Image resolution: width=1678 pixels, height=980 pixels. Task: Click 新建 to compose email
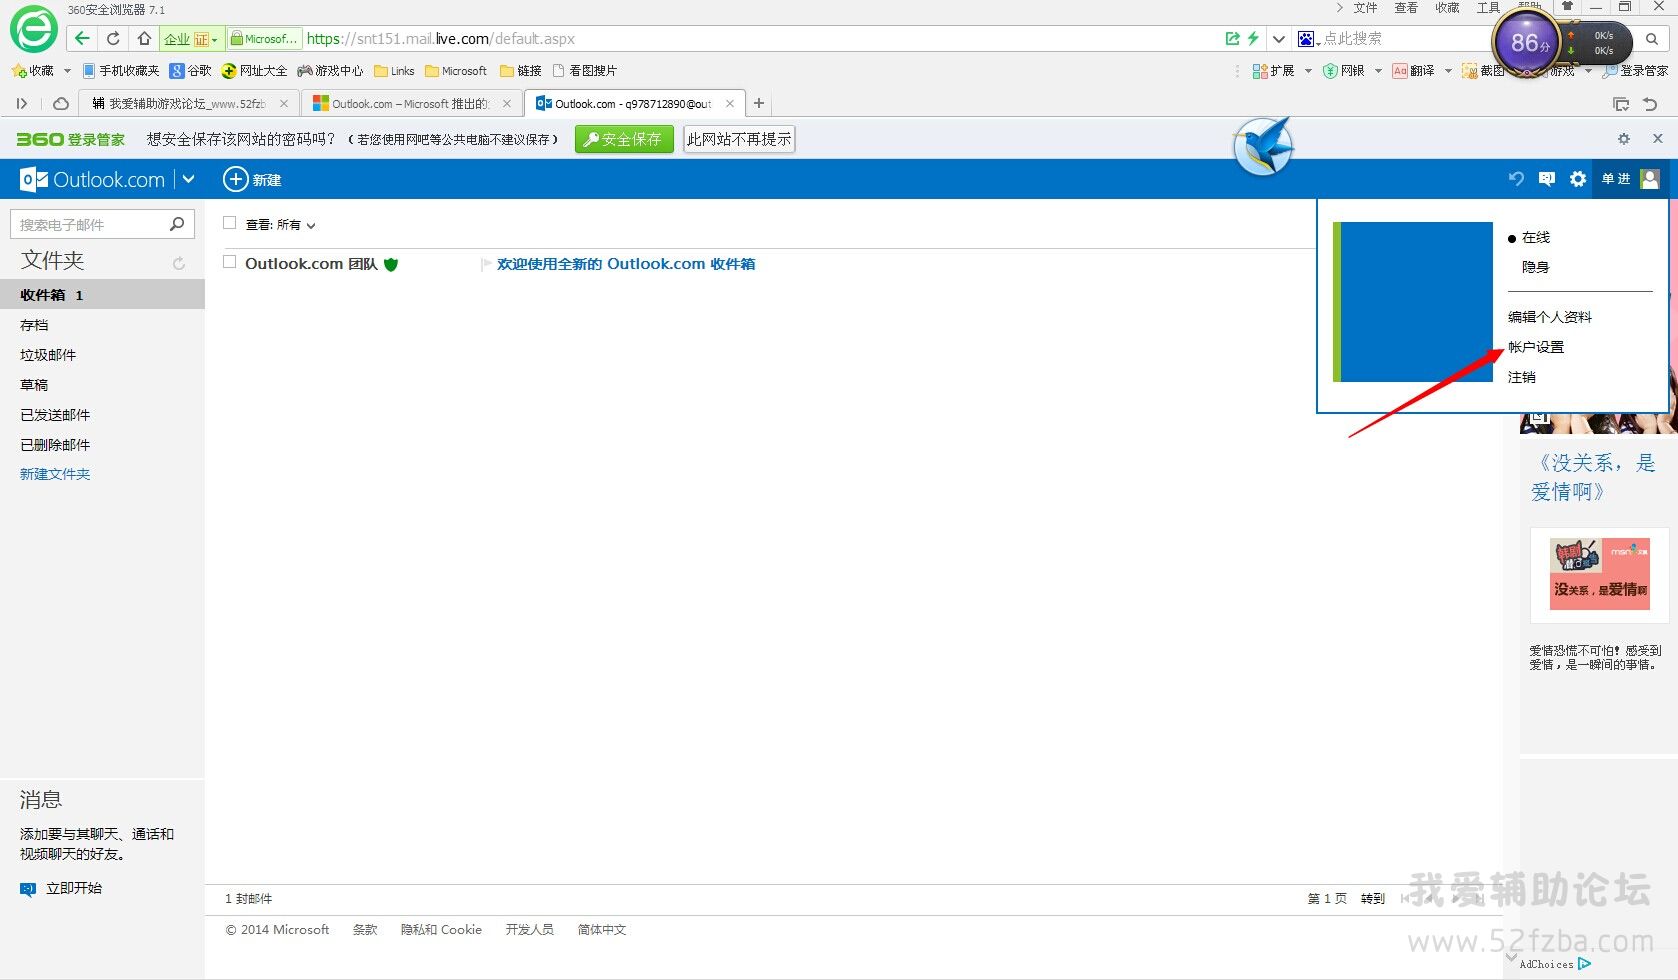252,179
